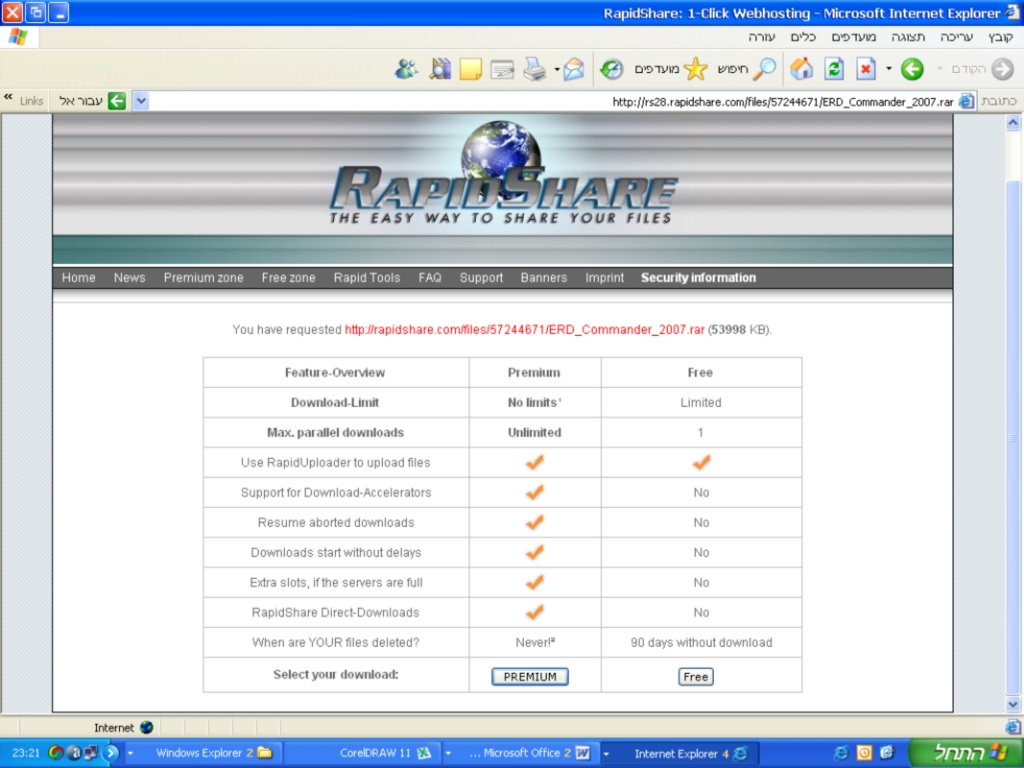Open the red ERD_Commander_2007.rar link
Screen dimensions: 1024x768
(524, 330)
